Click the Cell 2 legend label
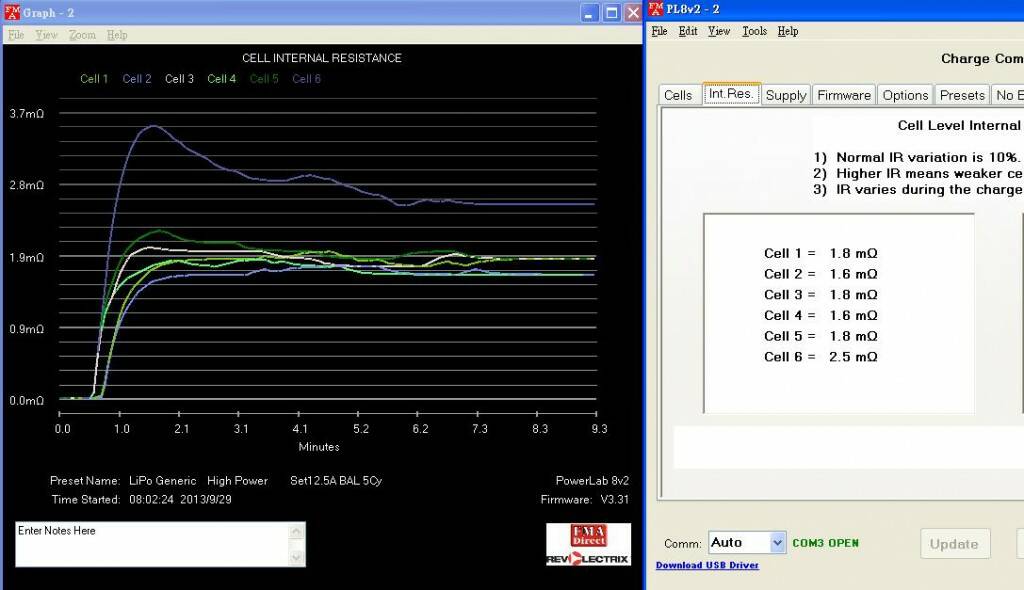The height and width of the screenshot is (590, 1024). point(136,78)
